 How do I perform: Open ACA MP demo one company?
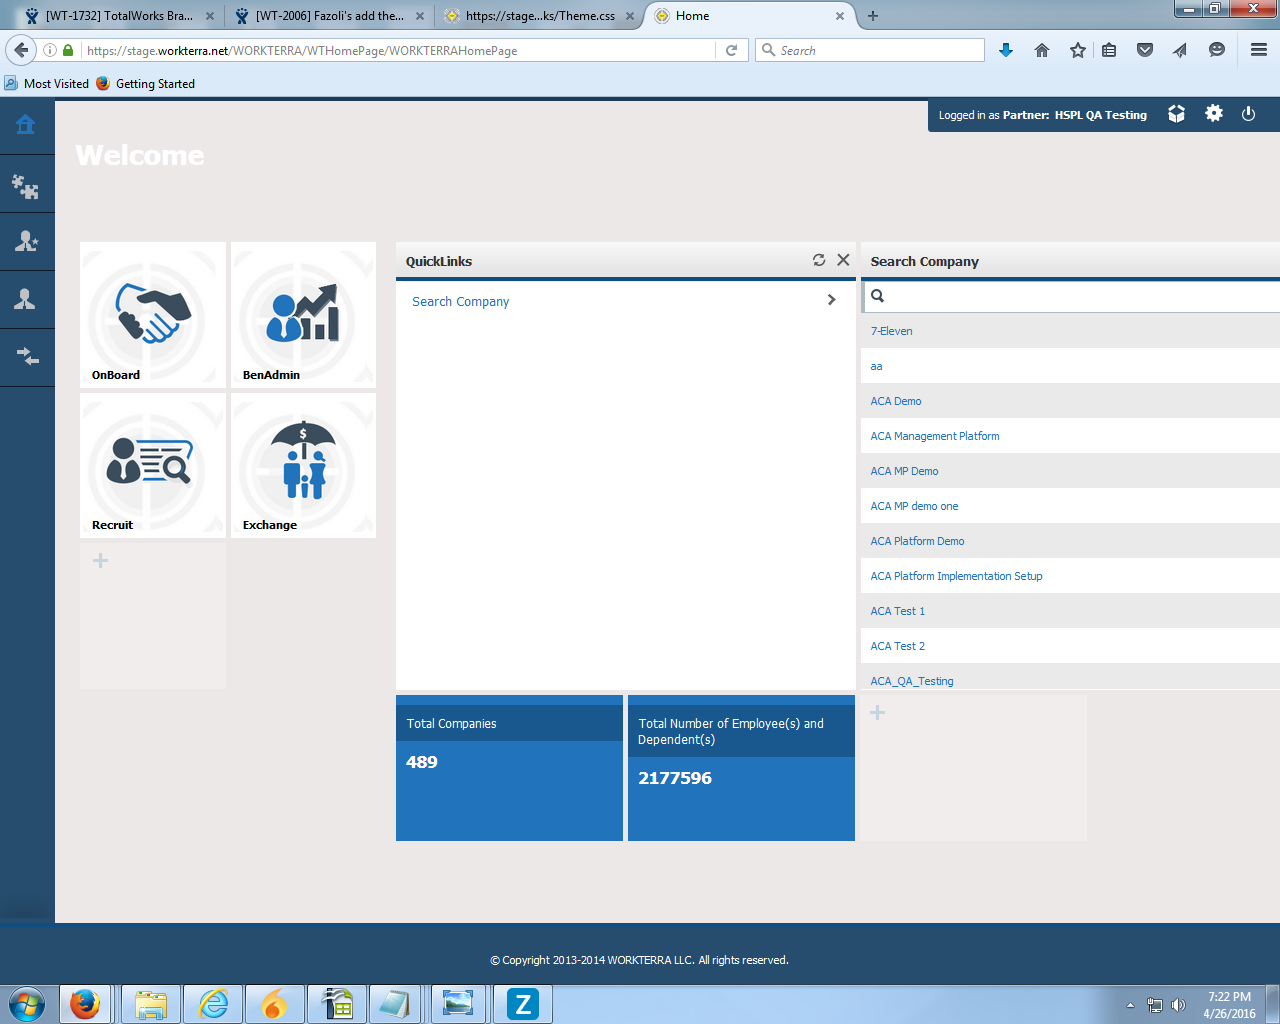[x=914, y=506]
